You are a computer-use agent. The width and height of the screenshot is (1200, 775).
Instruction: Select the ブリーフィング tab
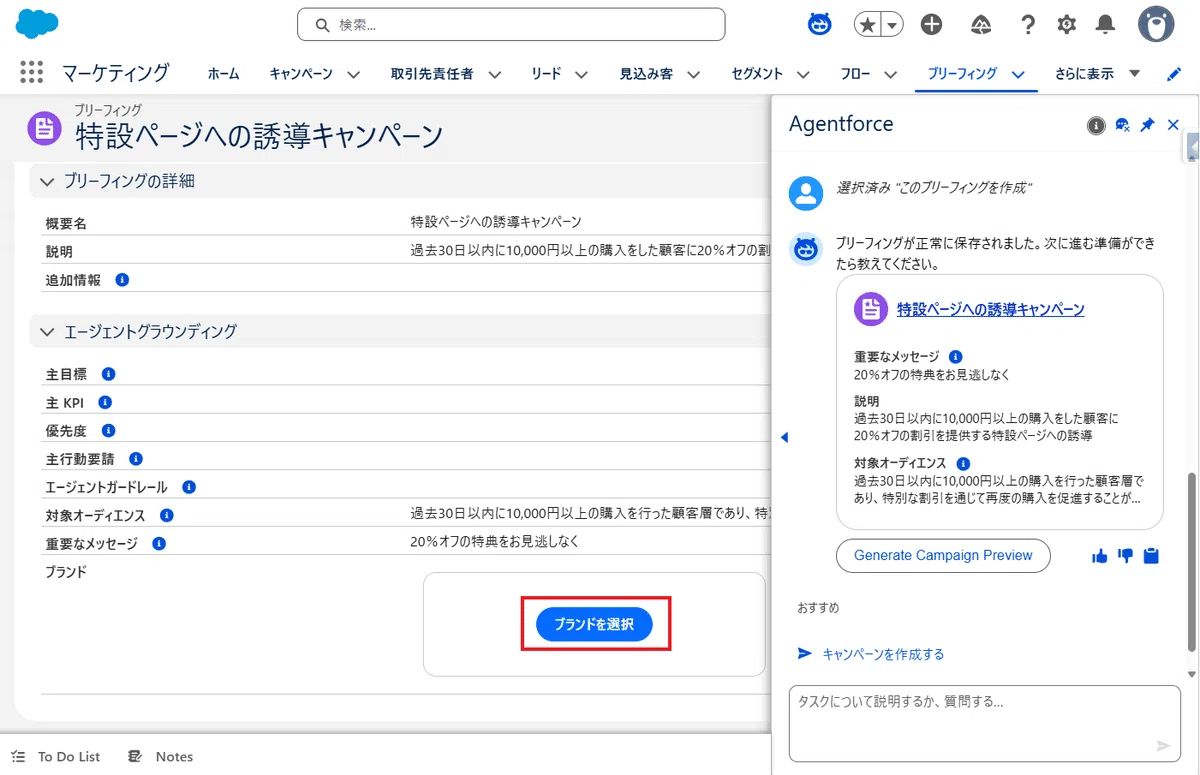[962, 74]
